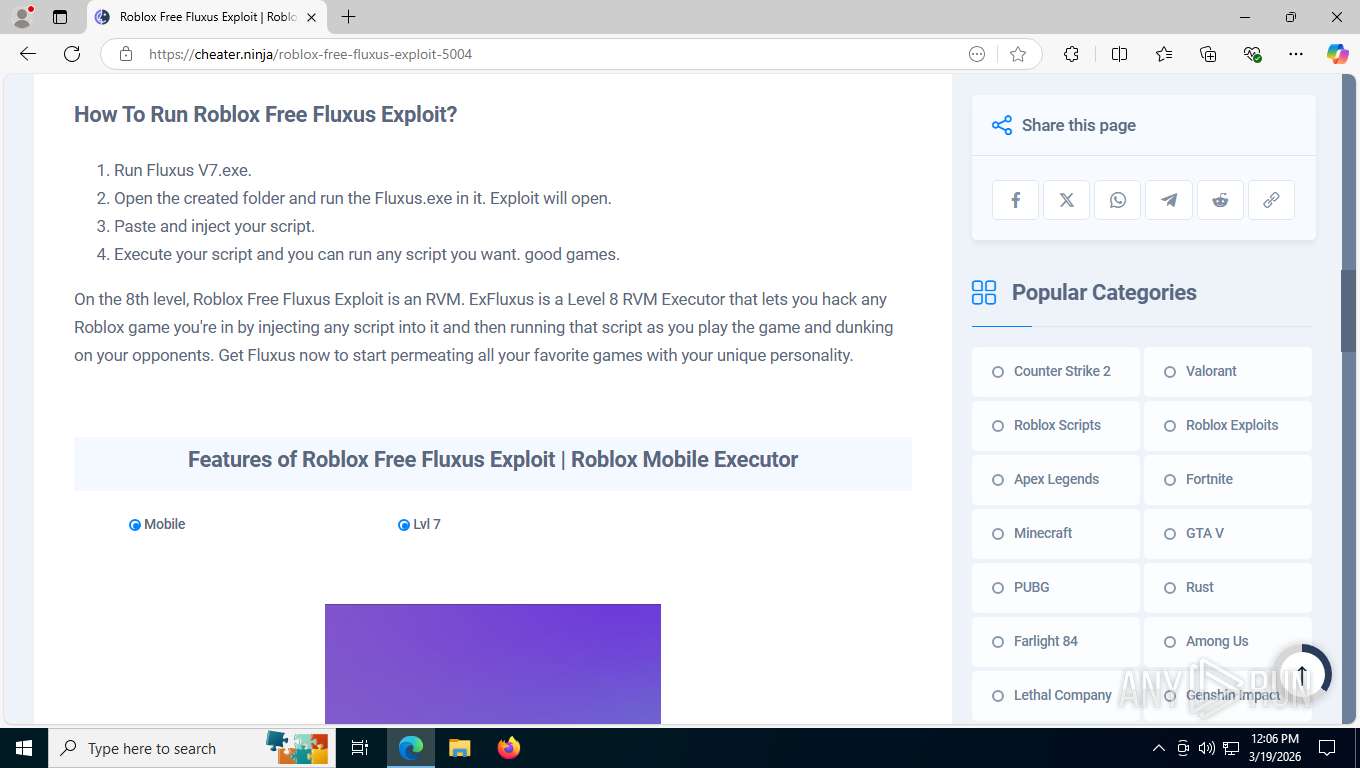Click the address bar URL

(x=310, y=54)
